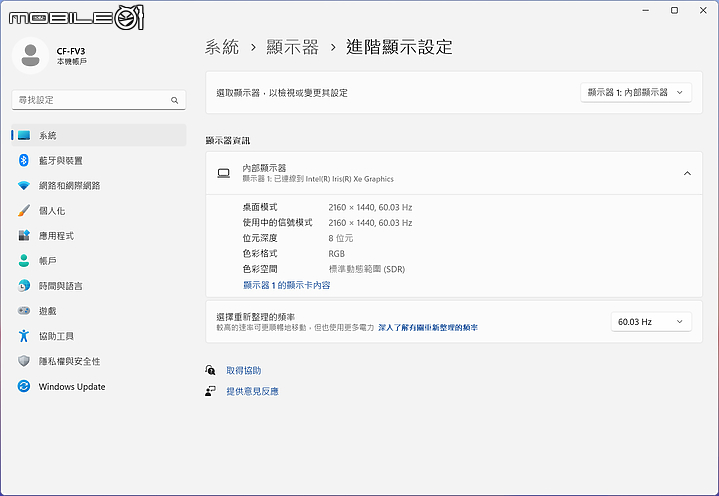Click the 提供意見反應 link
Viewport: 719px width, 496px height.
point(252,391)
